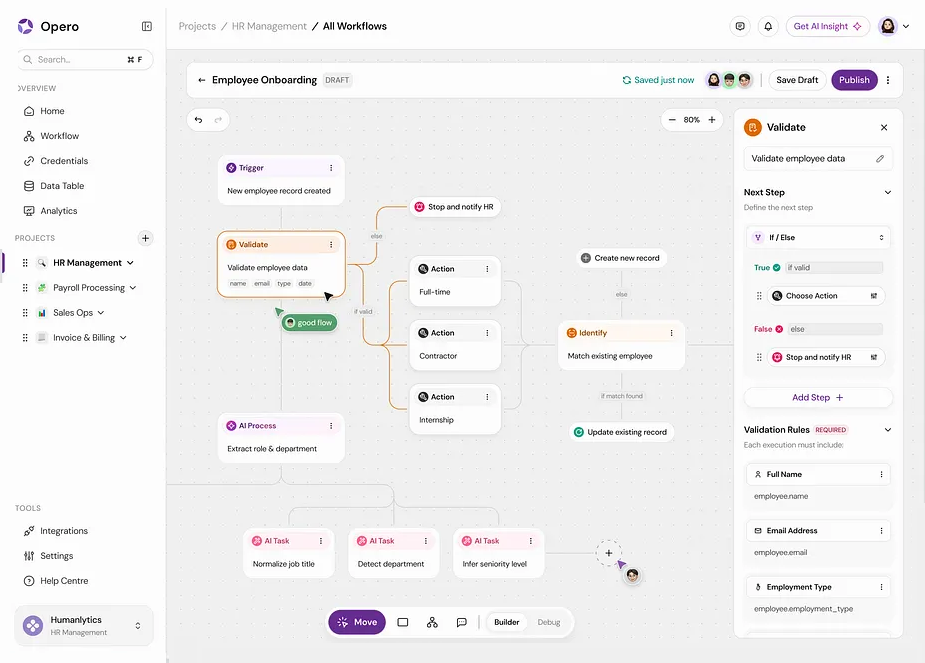Screen dimensions: 925x663
Task: Expand the Sales Ops project chevron
Action: pyautogui.click(x=101, y=313)
